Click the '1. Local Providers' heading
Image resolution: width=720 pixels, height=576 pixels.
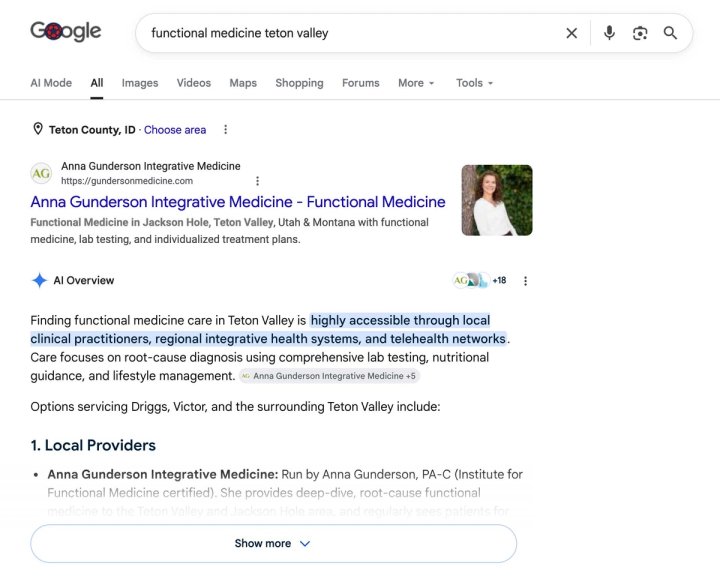(x=93, y=446)
